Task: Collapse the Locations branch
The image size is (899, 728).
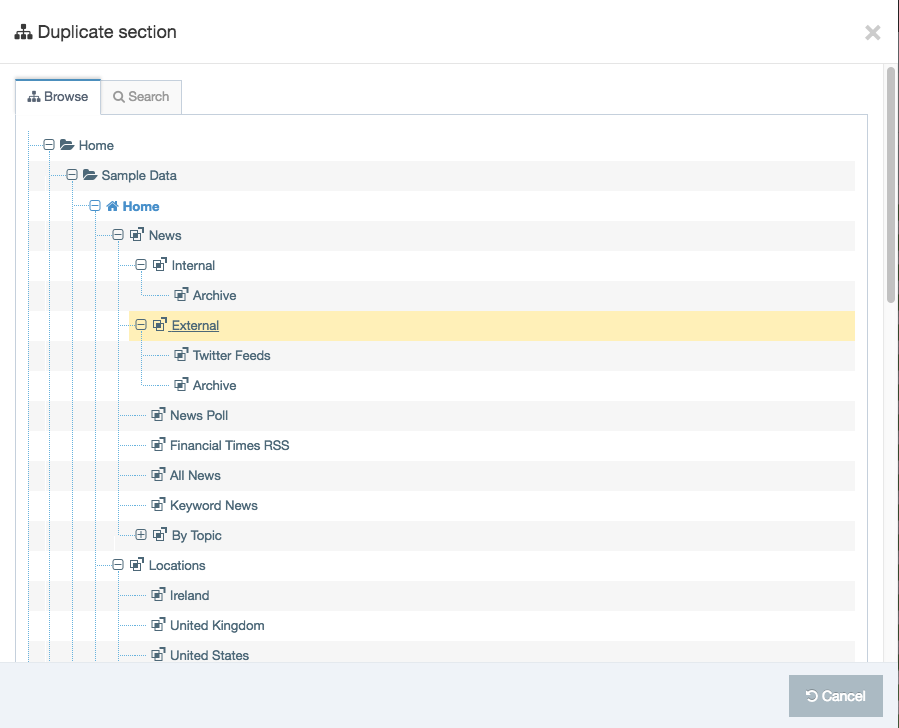Action: pyautogui.click(x=118, y=565)
